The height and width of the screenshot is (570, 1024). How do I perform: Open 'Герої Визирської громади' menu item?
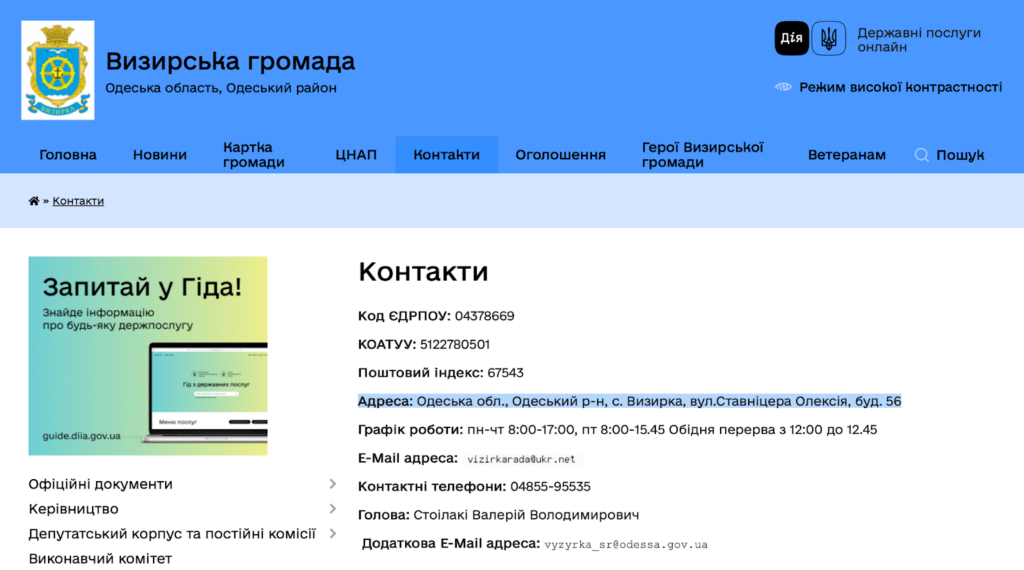[x=703, y=155]
